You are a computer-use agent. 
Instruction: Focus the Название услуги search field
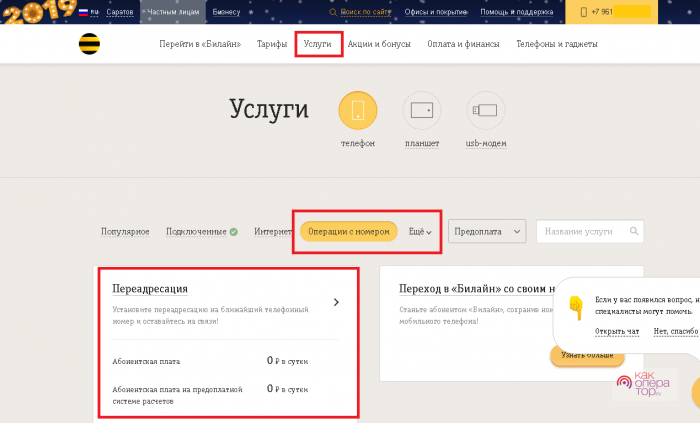click(590, 231)
